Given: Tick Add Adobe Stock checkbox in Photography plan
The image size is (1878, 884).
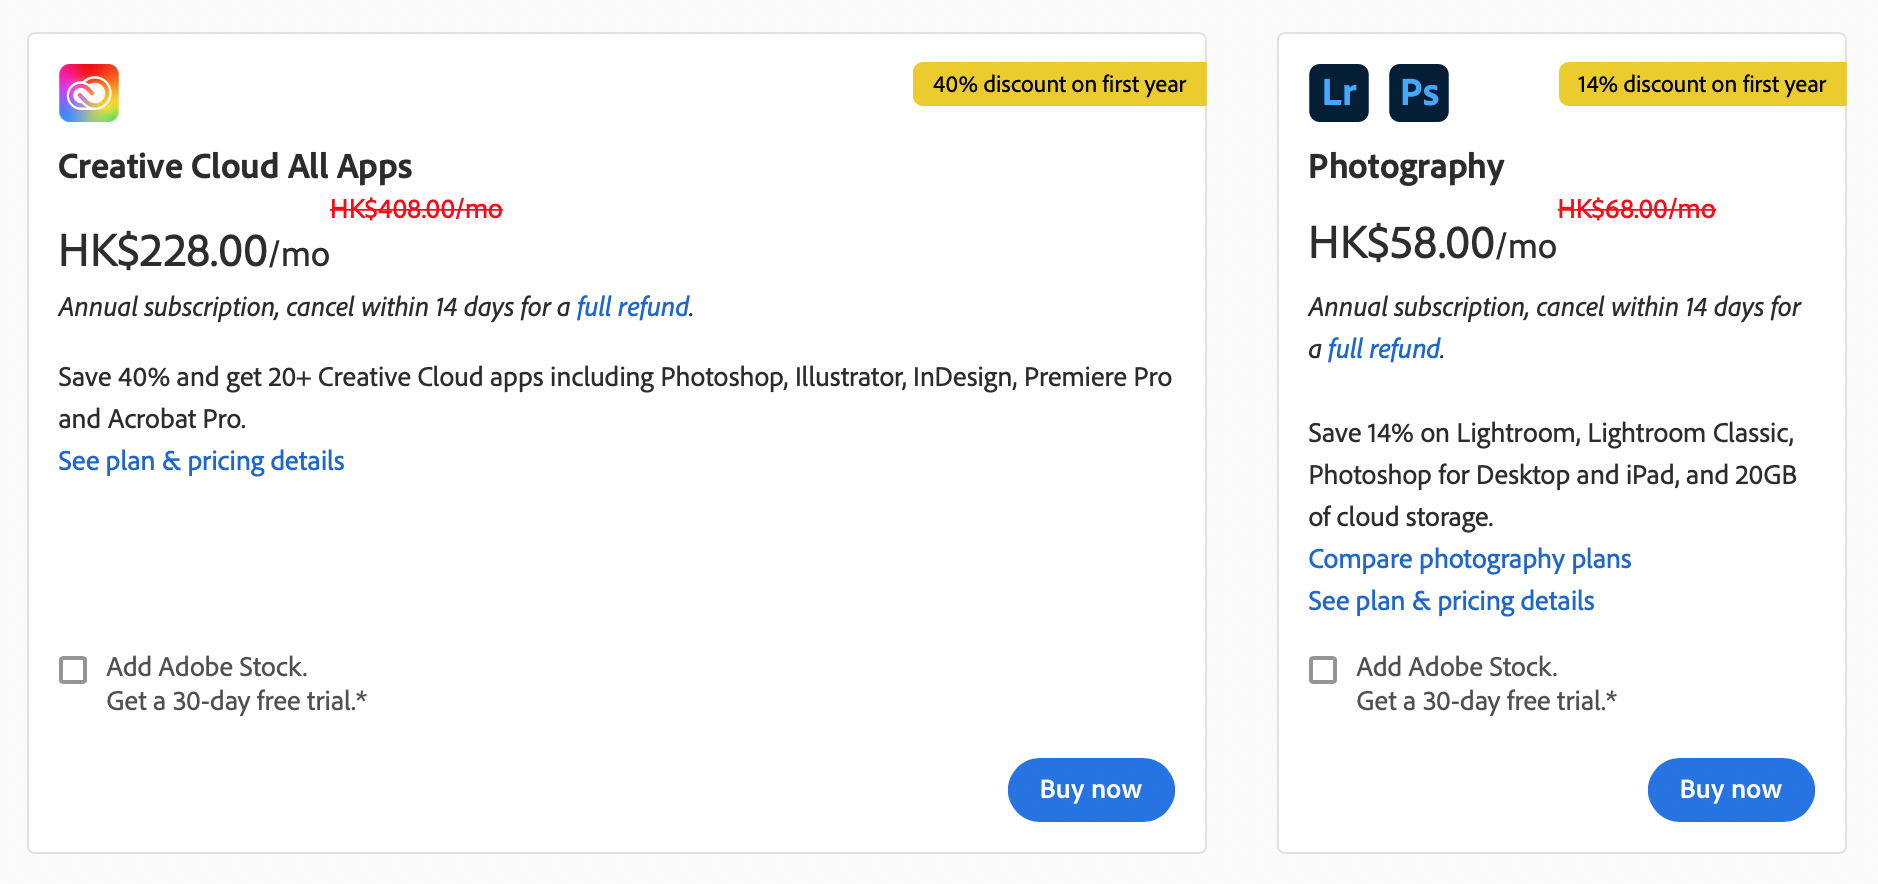Looking at the screenshot, I should [x=1323, y=669].
